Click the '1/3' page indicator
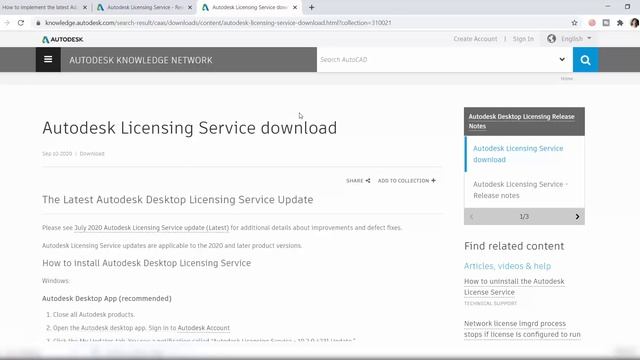Image resolution: width=640 pixels, height=360 pixels. coord(524,217)
